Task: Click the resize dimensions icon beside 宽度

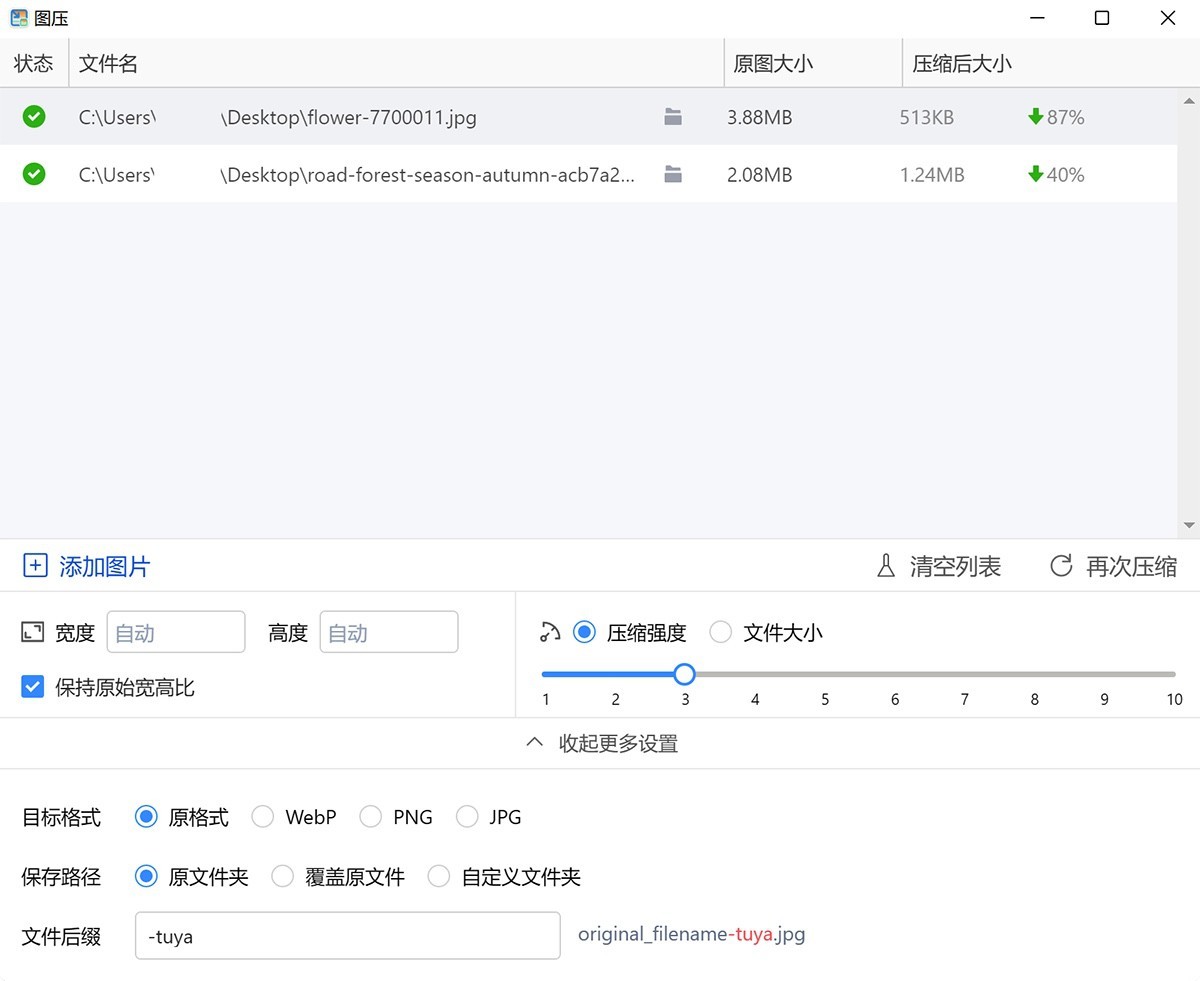Action: tap(30, 630)
